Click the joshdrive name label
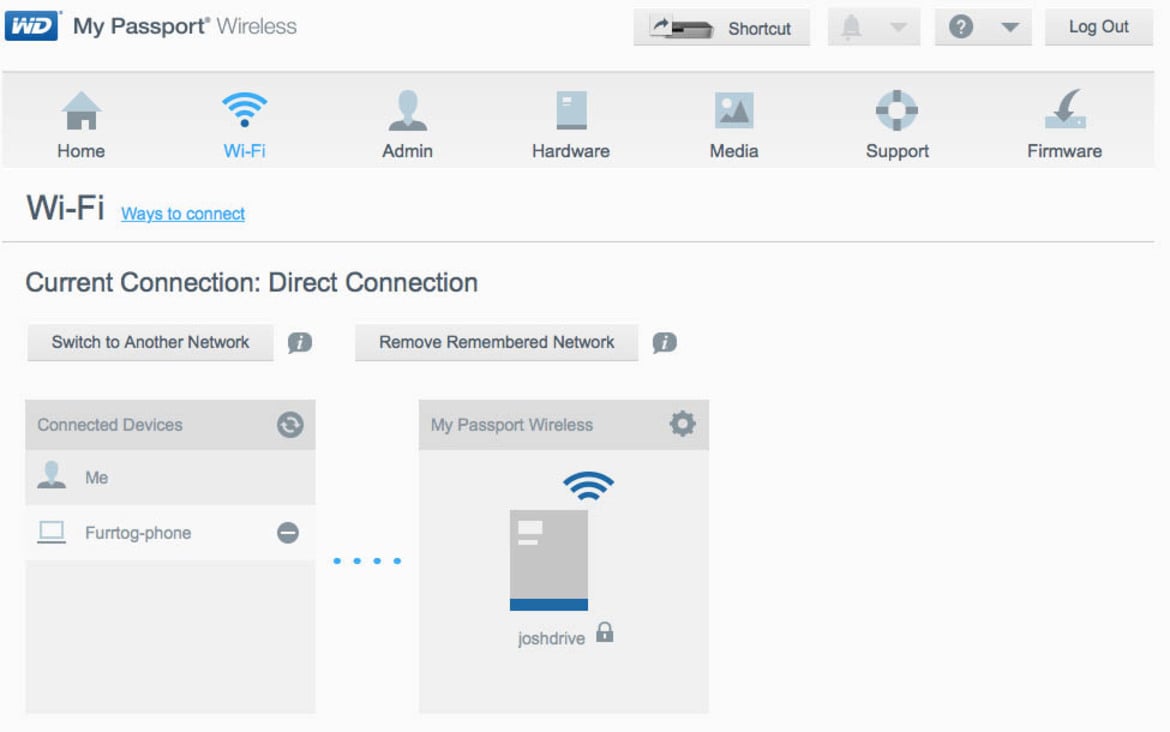The height and width of the screenshot is (732, 1170). click(551, 639)
